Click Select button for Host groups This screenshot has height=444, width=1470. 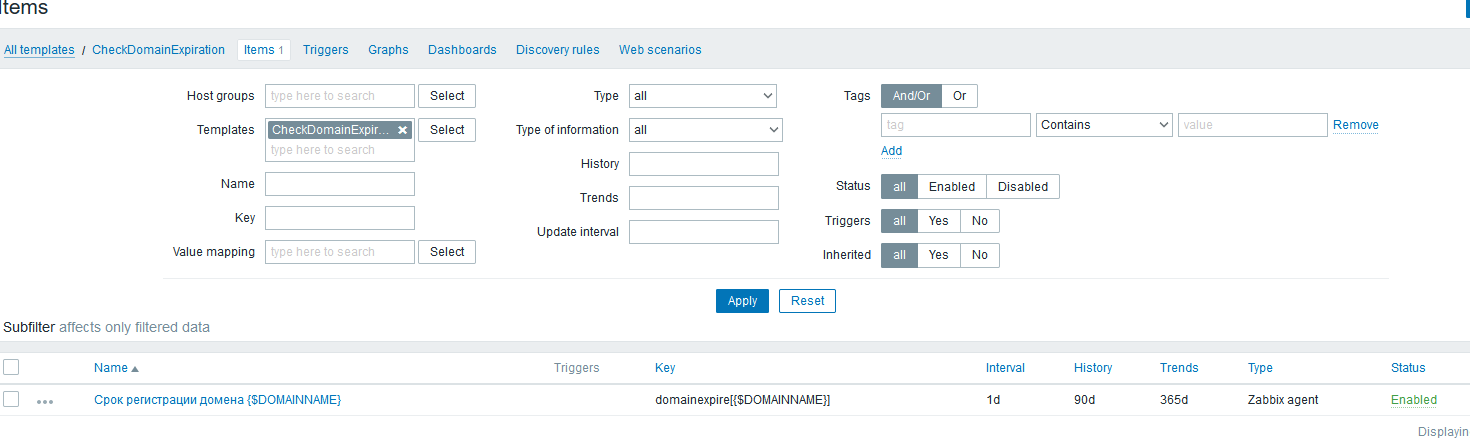point(447,96)
